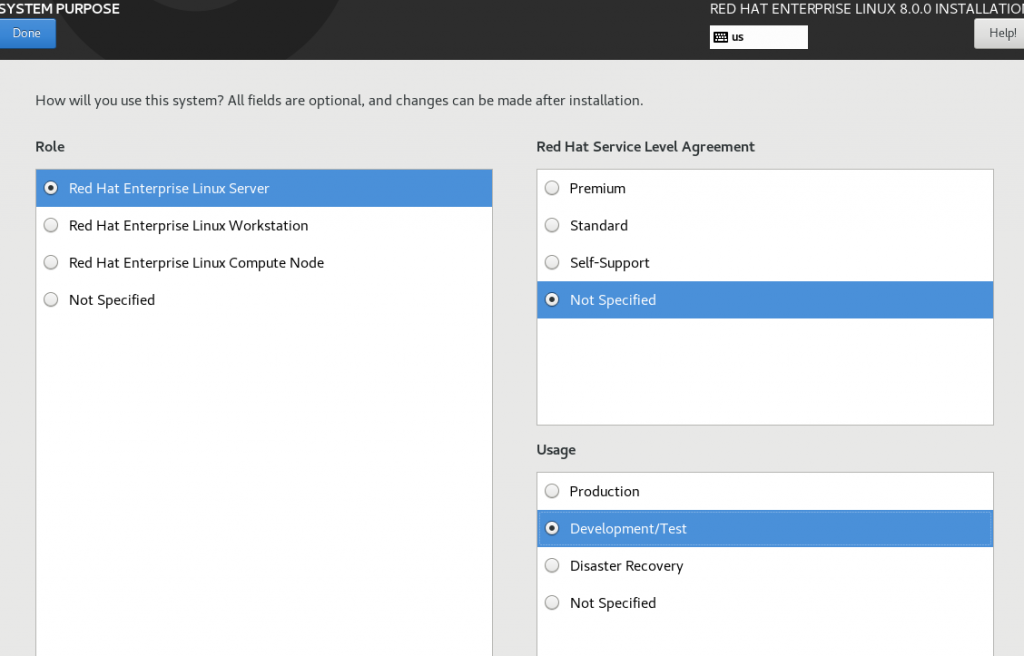The width and height of the screenshot is (1024, 656).
Task: Choose Red Hat Enterprise Linux Workstation role
Action: pyautogui.click(x=188, y=226)
